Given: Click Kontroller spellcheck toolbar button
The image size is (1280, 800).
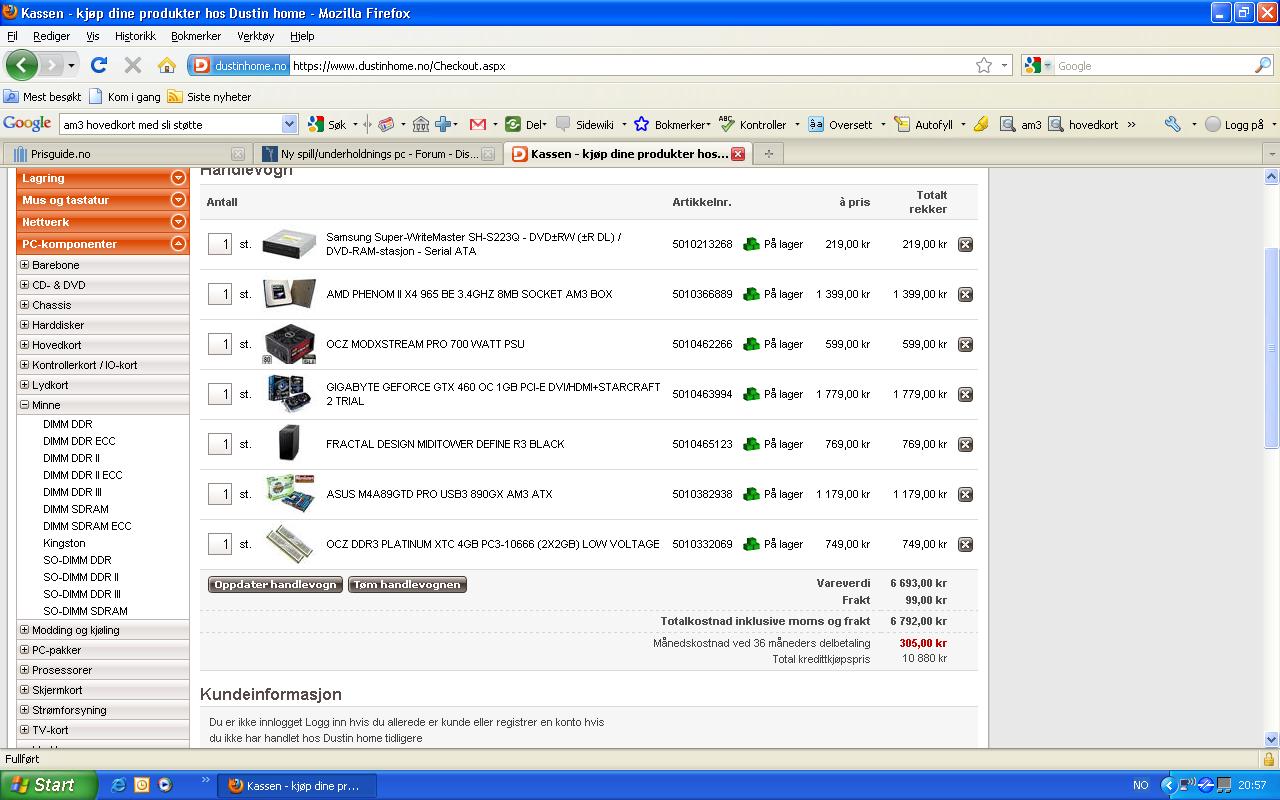Looking at the screenshot, I should [x=753, y=124].
